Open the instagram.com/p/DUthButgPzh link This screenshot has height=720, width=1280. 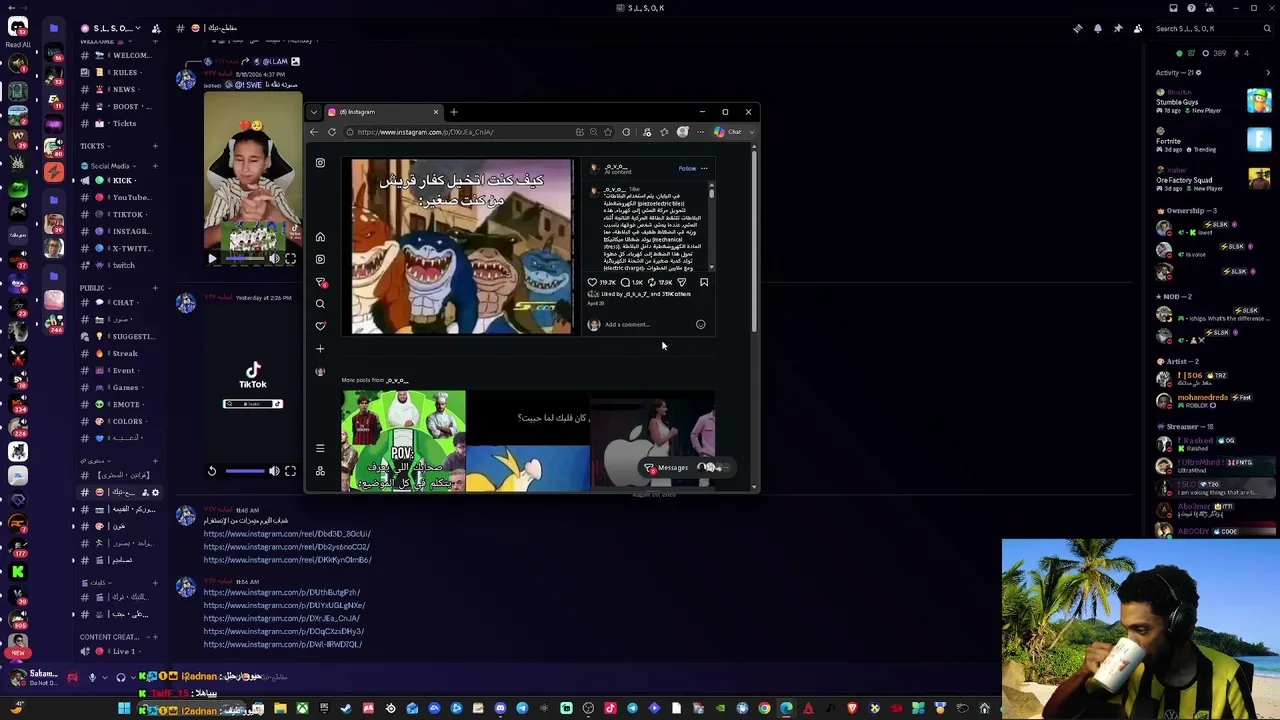coord(282,592)
